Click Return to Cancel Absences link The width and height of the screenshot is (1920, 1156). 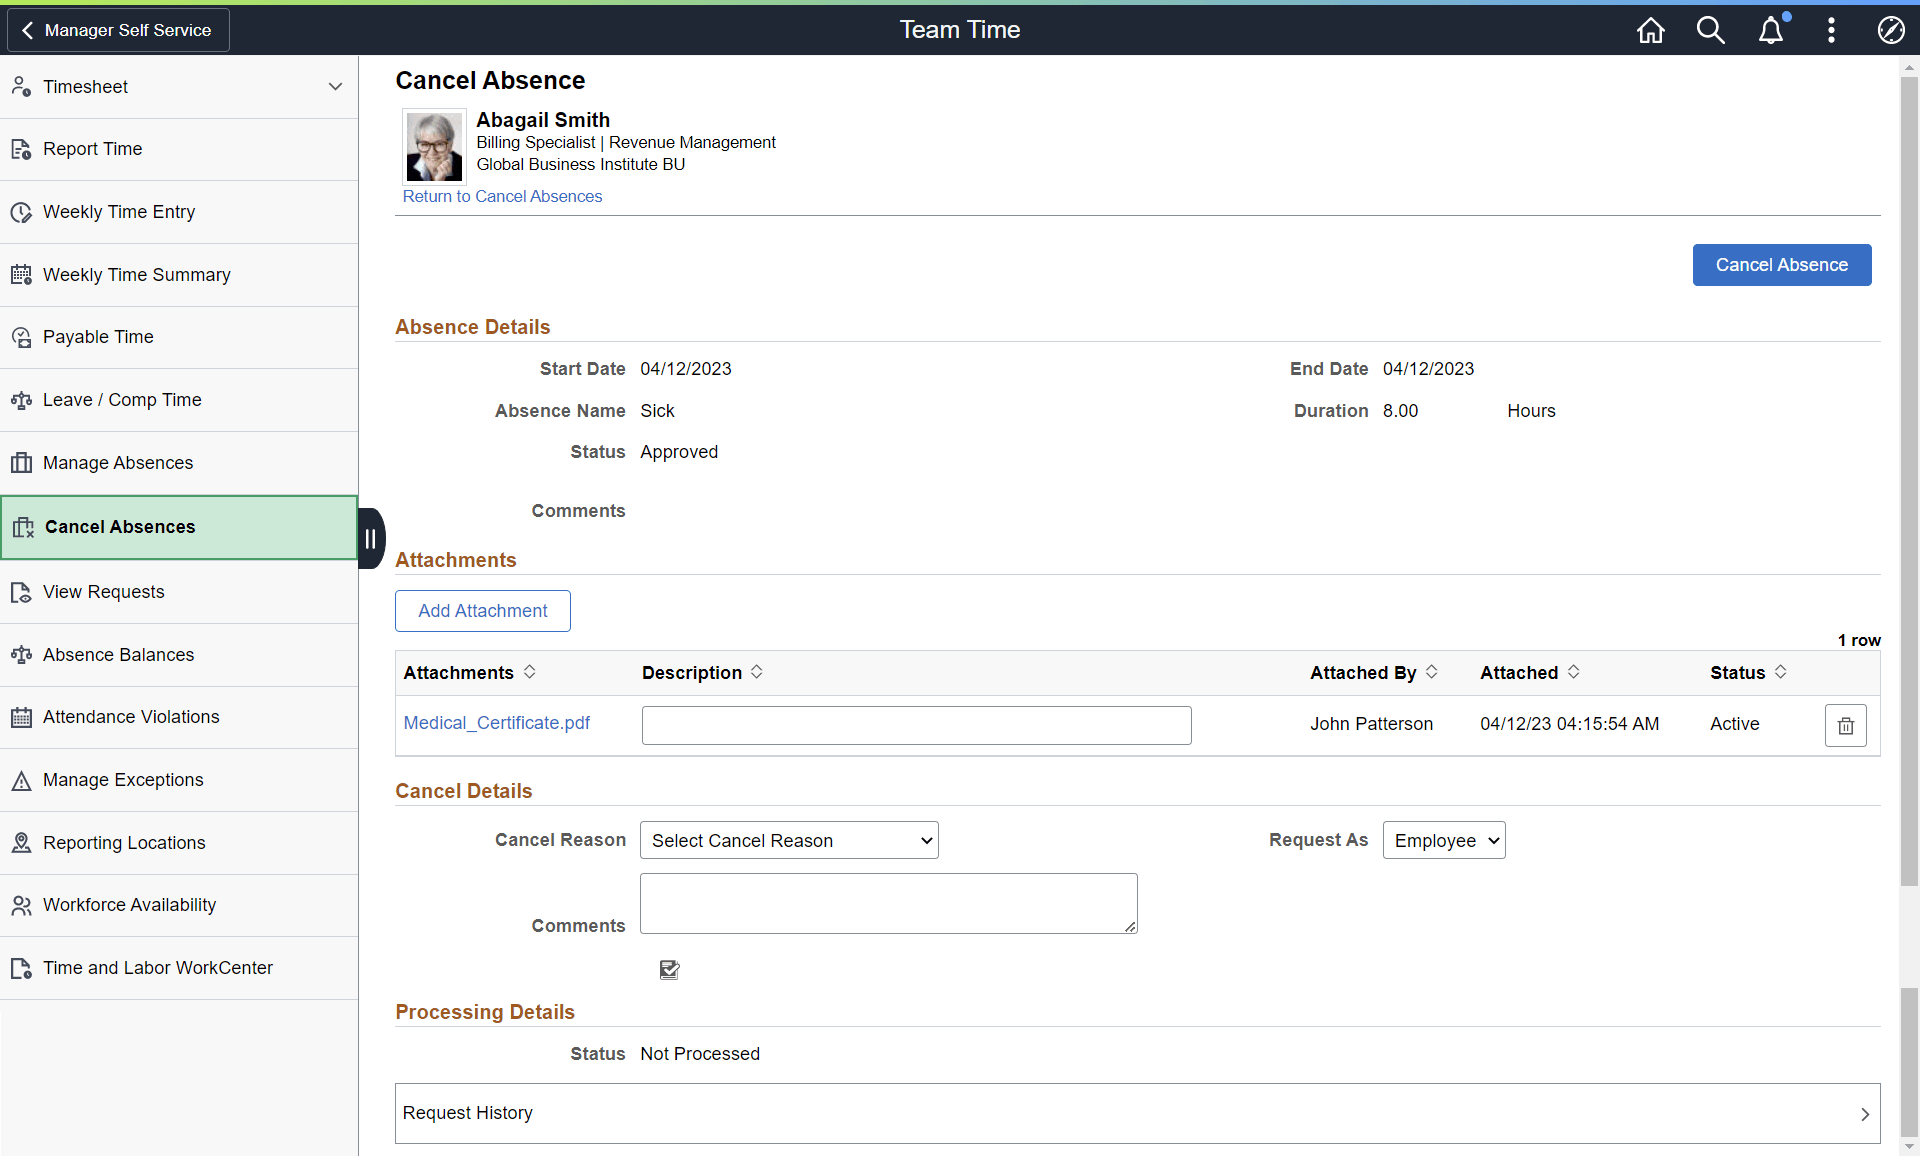click(502, 196)
